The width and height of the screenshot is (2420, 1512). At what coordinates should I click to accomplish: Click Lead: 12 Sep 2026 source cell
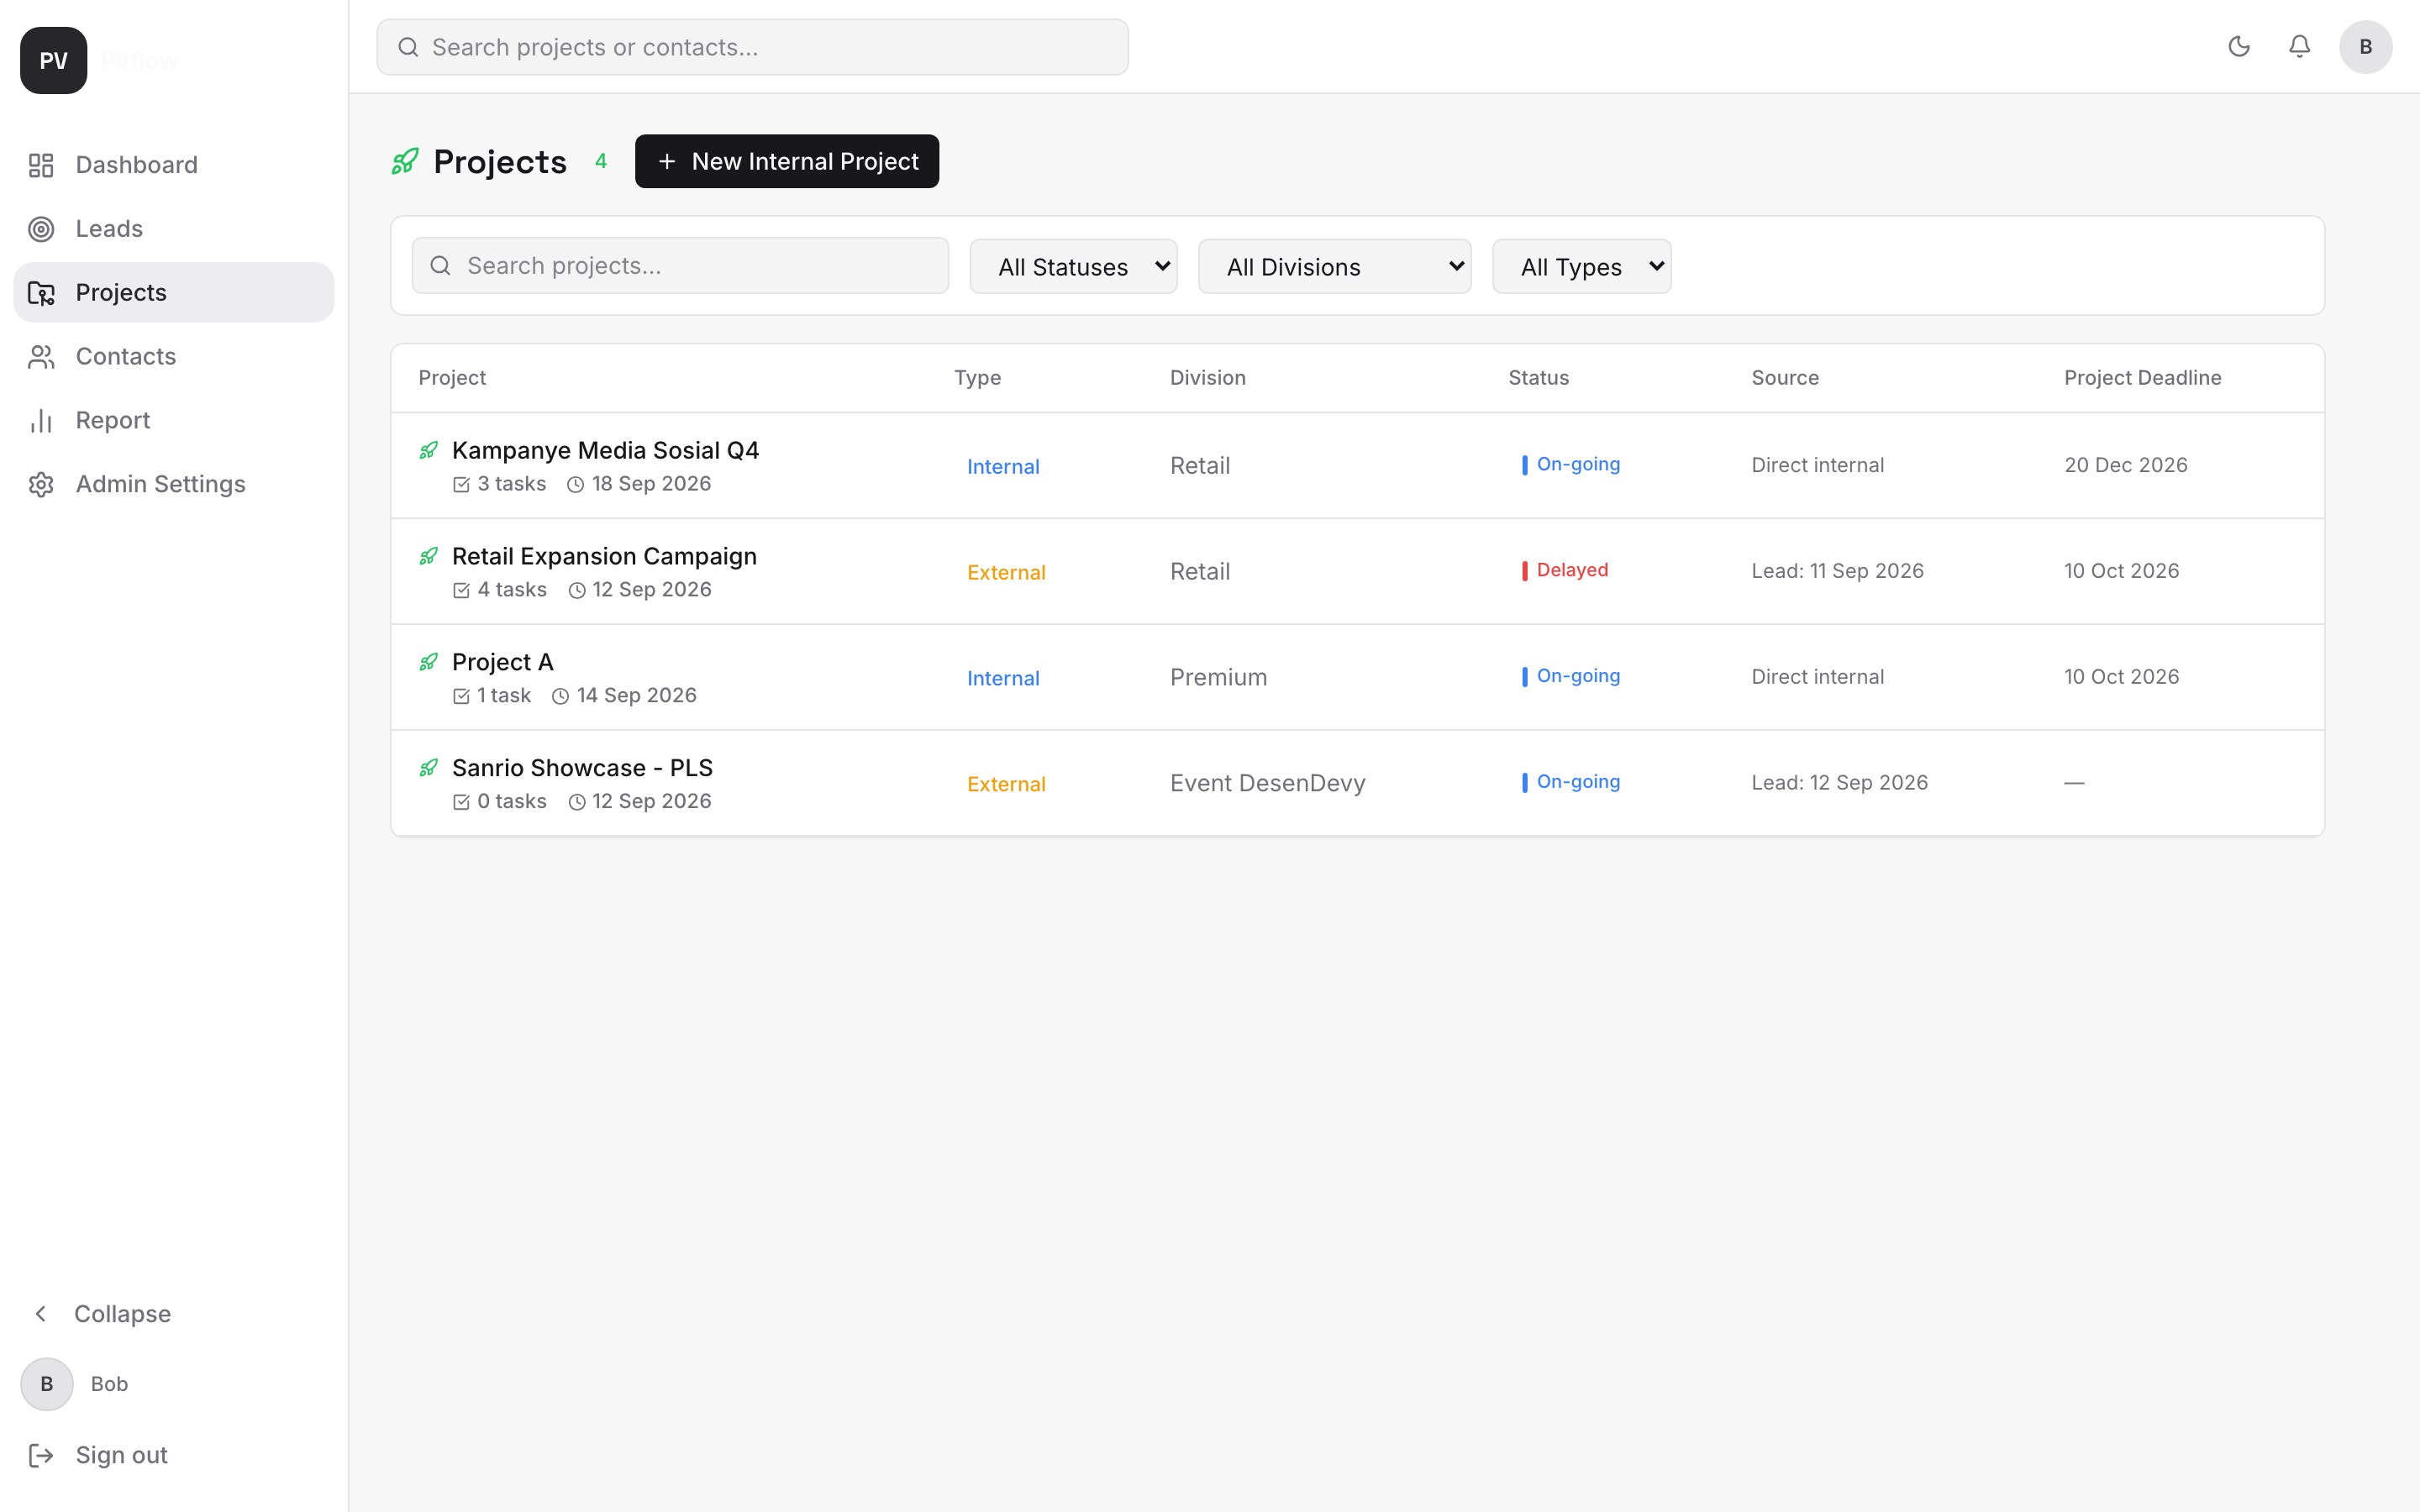click(1839, 783)
